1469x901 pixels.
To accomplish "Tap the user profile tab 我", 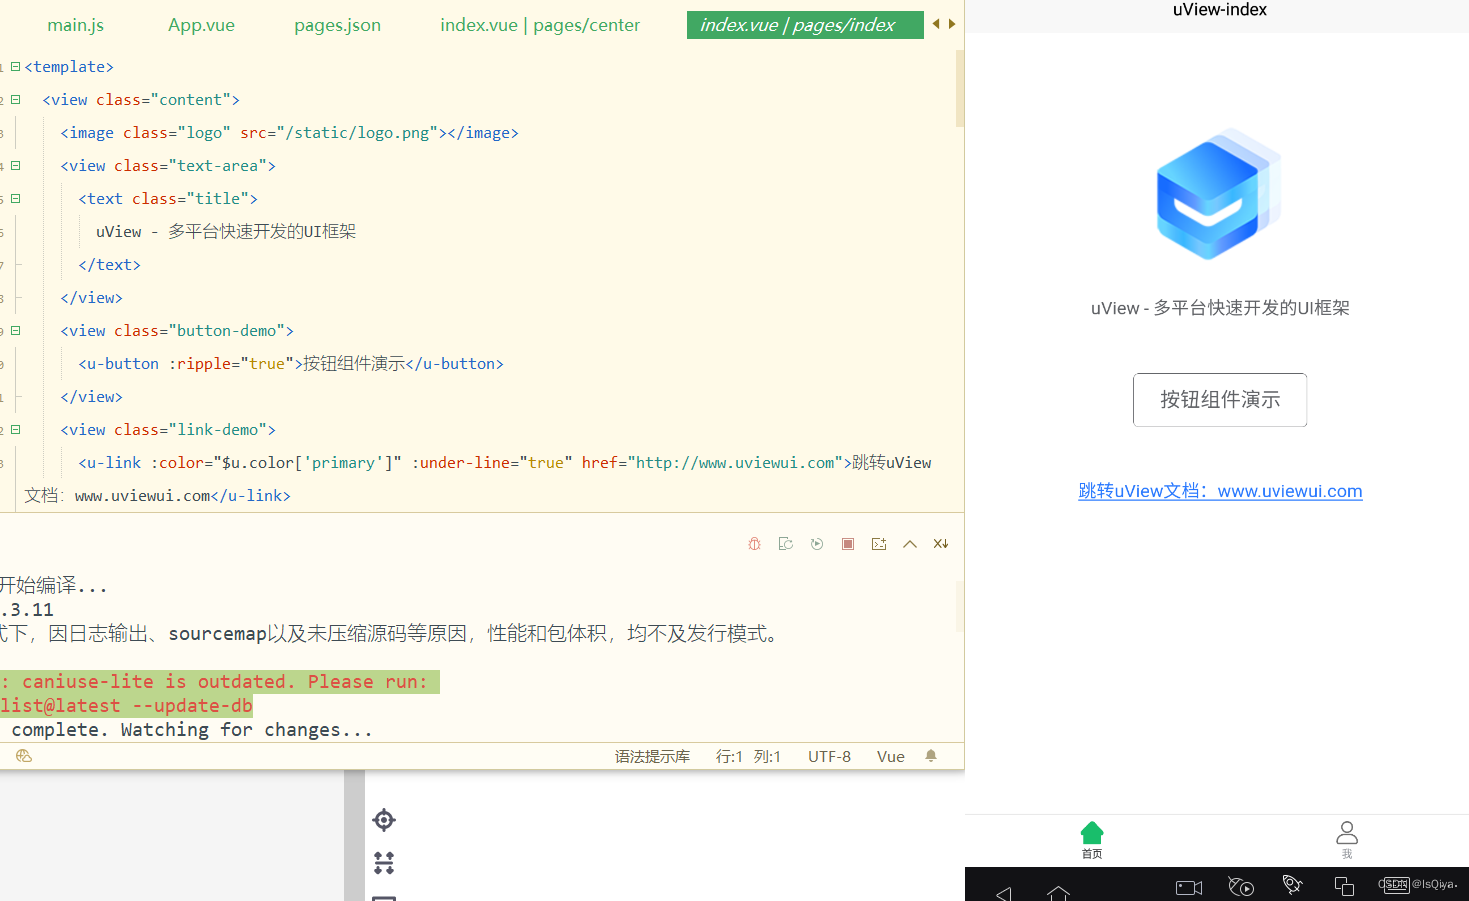I will [x=1347, y=840].
